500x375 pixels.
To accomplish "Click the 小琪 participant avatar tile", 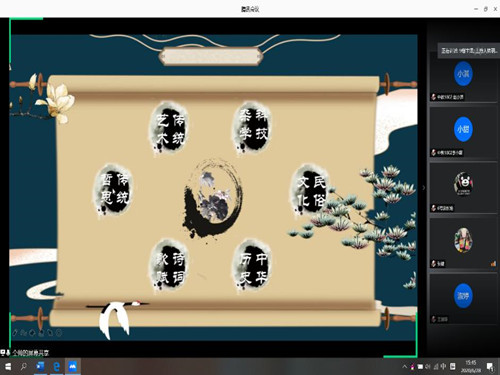I will tap(463, 74).
